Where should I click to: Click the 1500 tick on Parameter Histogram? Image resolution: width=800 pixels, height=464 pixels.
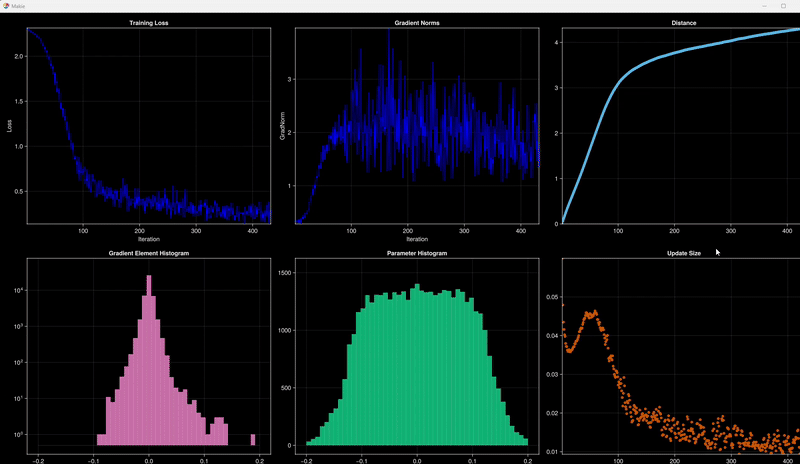click(285, 273)
